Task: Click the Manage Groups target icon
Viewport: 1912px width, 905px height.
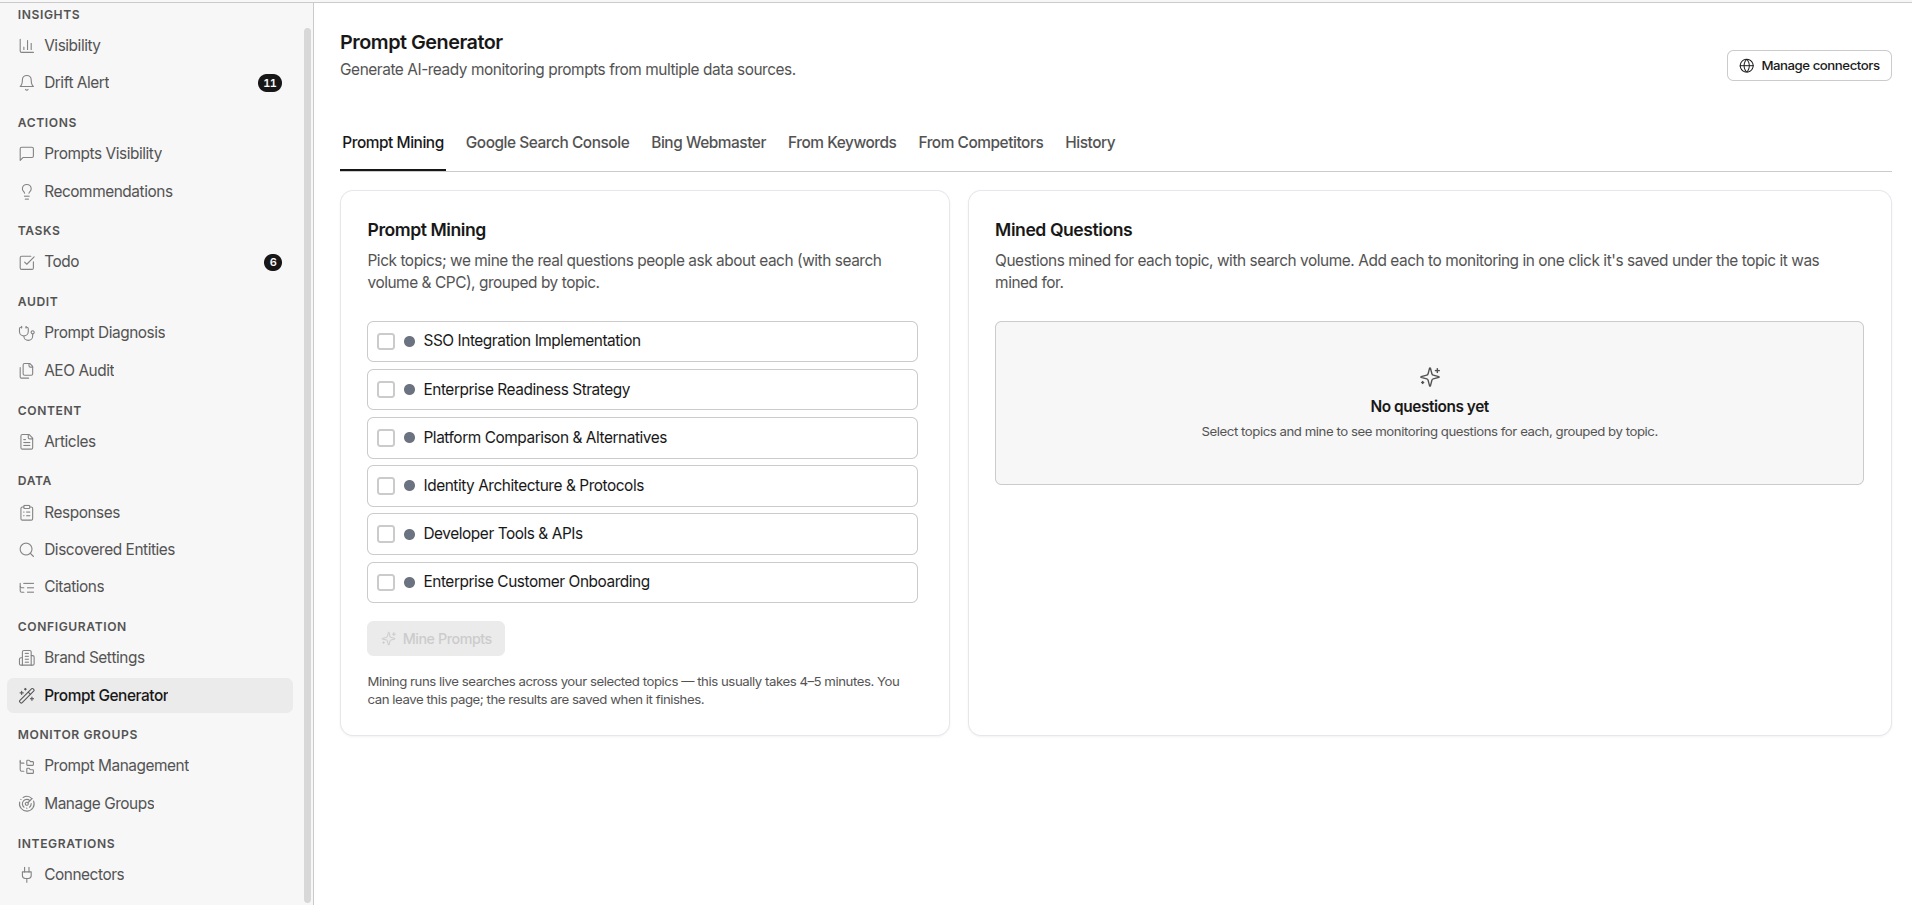Action: (27, 803)
